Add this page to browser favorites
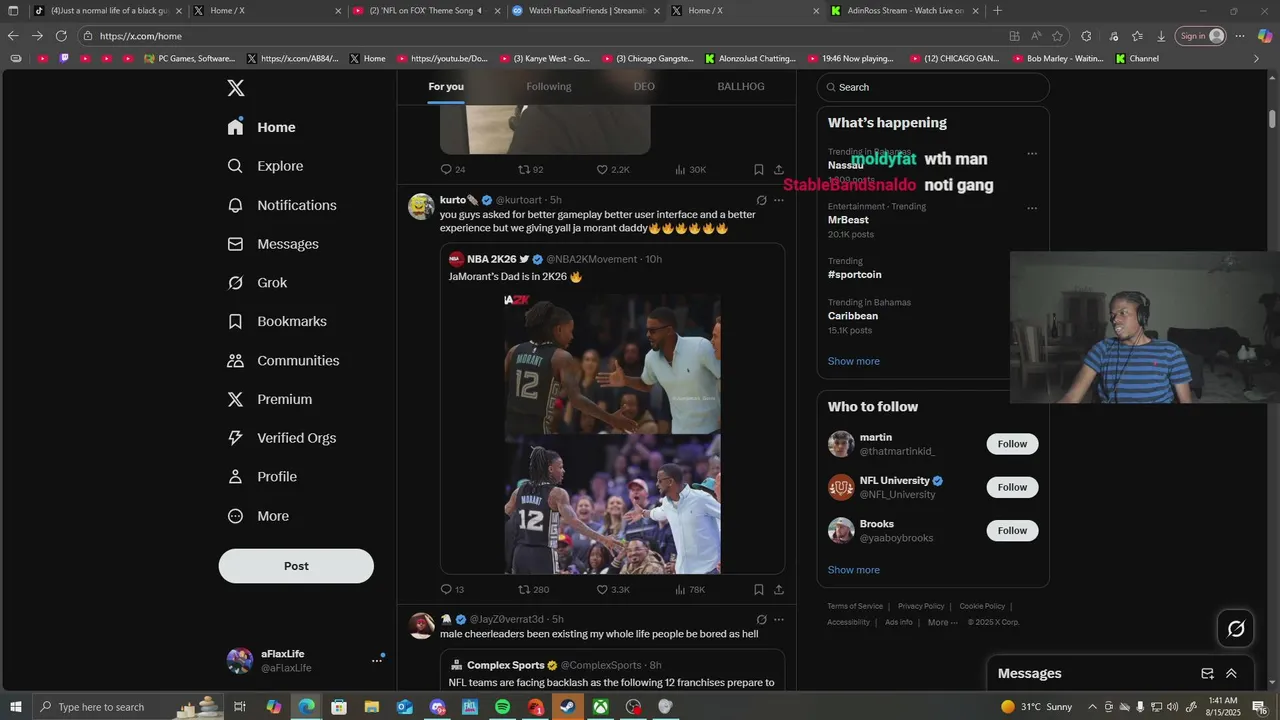The width and height of the screenshot is (1280, 720). click(x=1057, y=36)
